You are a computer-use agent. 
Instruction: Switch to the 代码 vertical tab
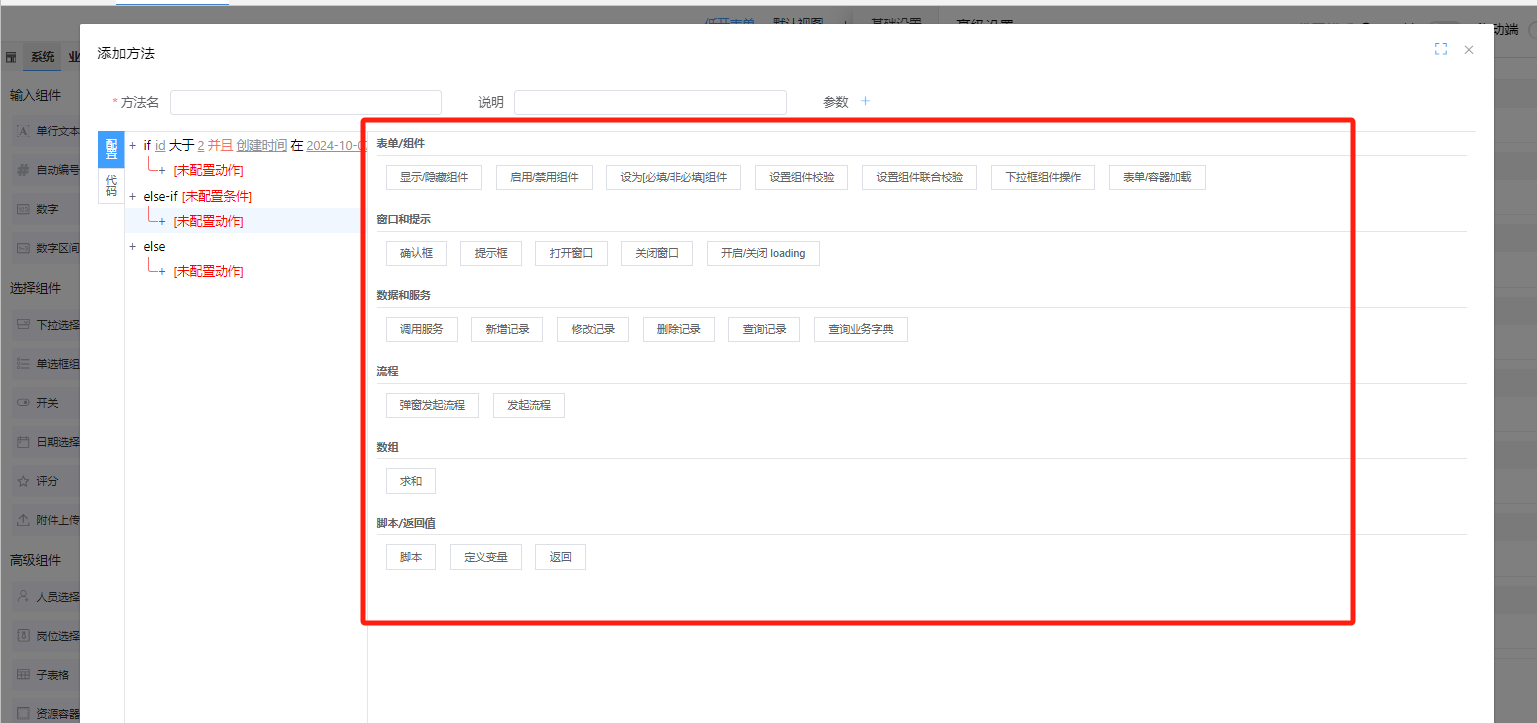click(x=111, y=185)
